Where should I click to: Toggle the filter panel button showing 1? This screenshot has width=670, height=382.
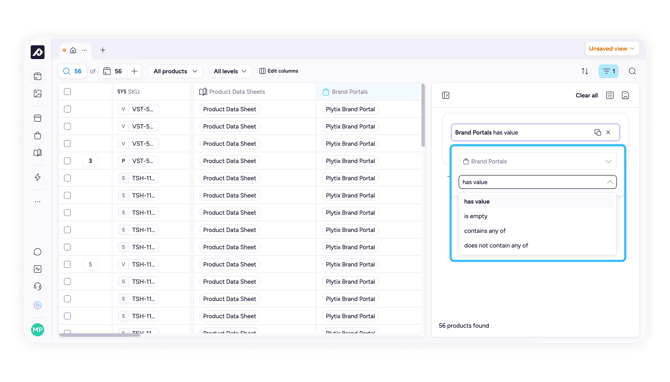tap(608, 71)
